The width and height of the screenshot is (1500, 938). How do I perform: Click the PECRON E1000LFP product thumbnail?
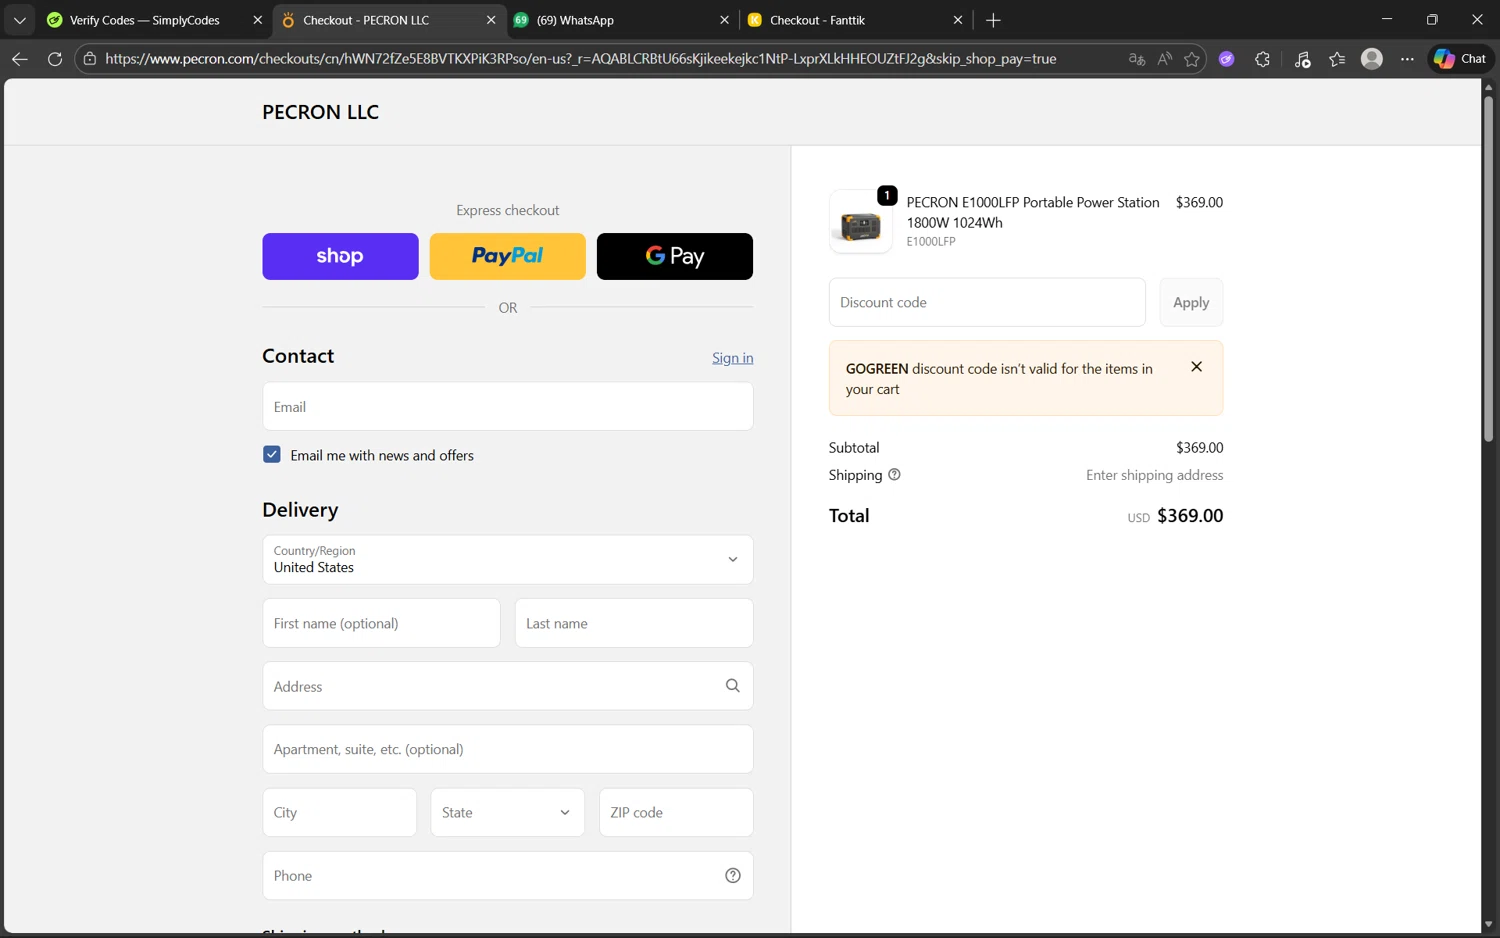click(861, 222)
